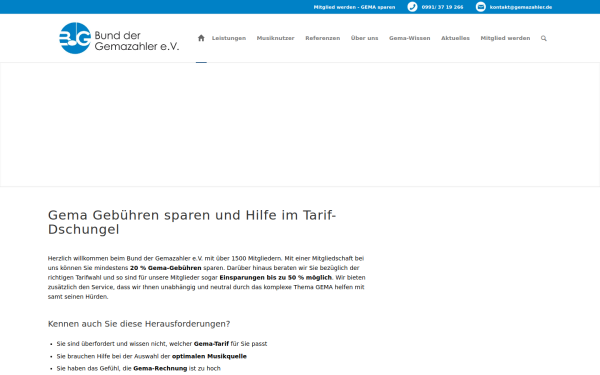Click the envelope mail icon in top bar
This screenshot has width=600, height=375.
(481, 7)
